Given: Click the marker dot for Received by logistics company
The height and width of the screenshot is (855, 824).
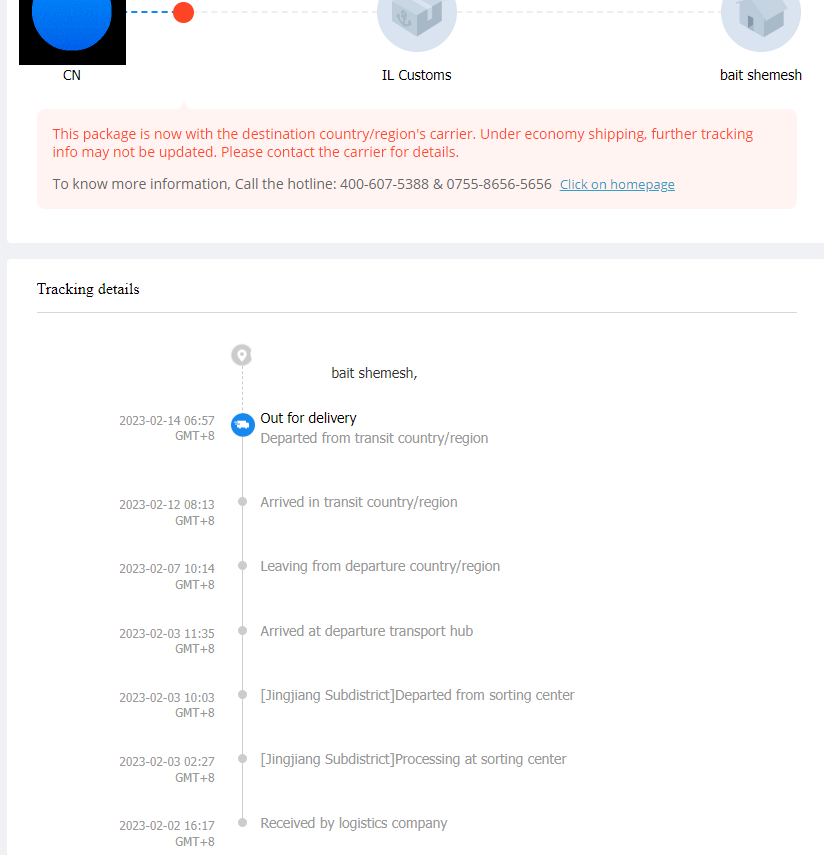Looking at the screenshot, I should (243, 822).
